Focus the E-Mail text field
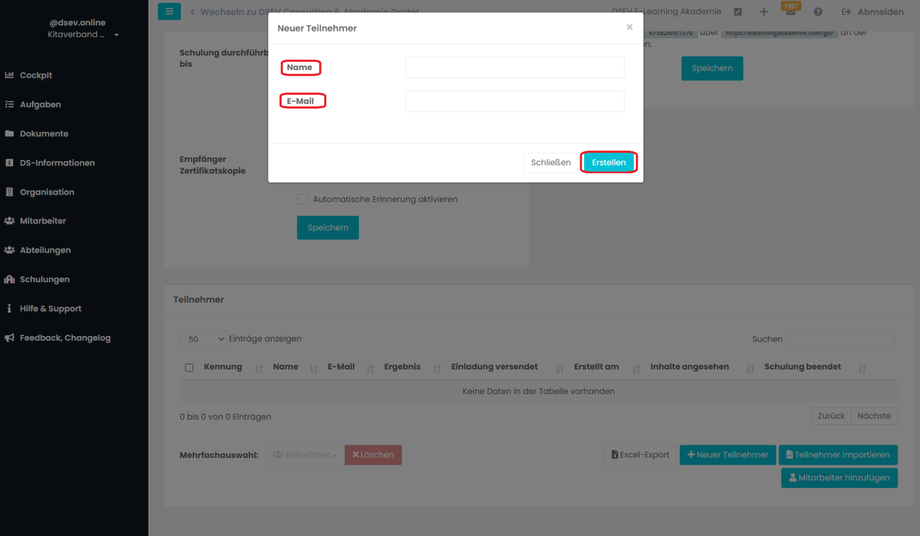This screenshot has height=536, width=920. [515, 101]
